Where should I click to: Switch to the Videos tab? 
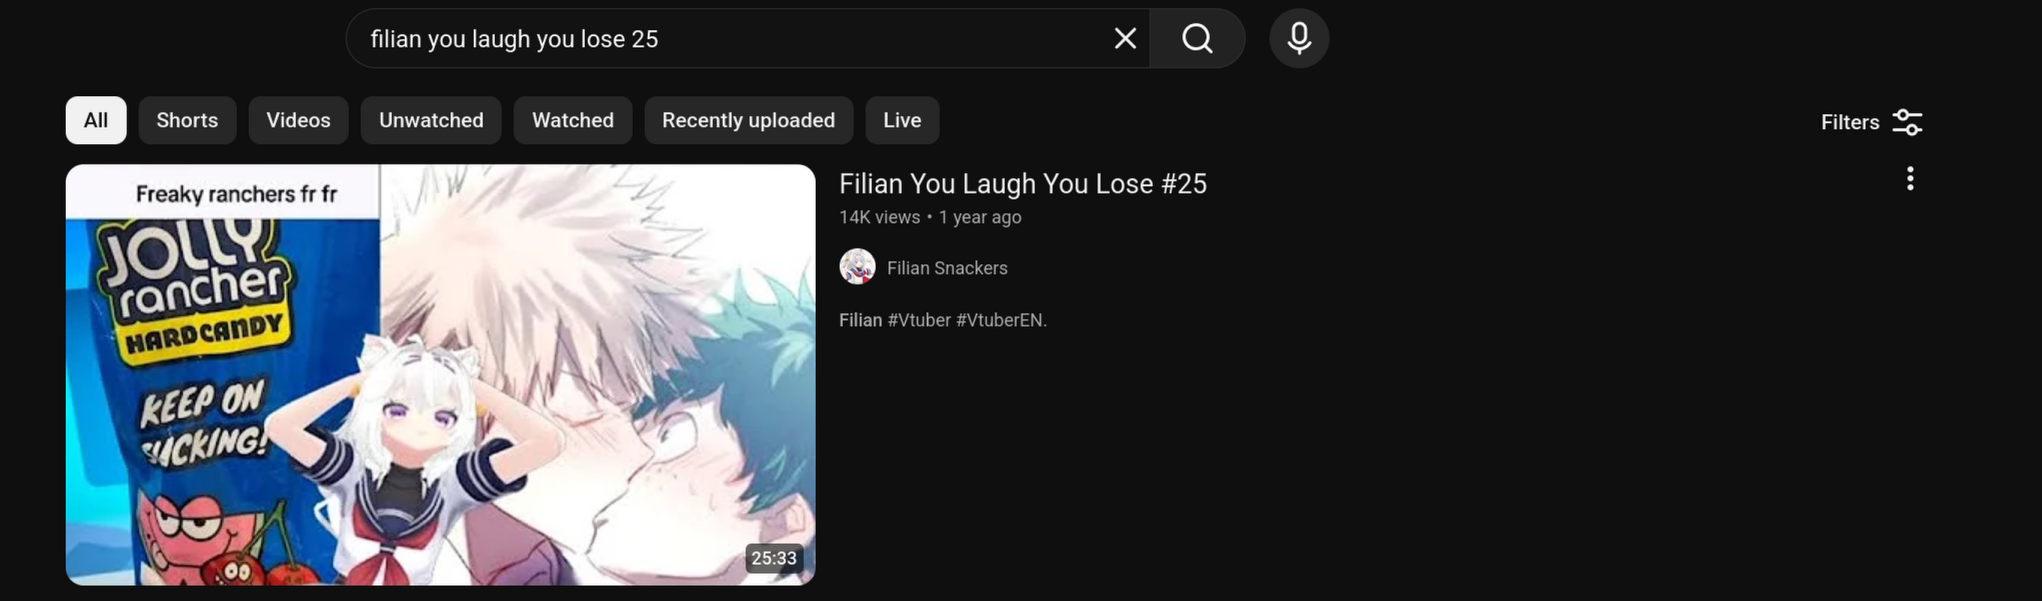(298, 120)
